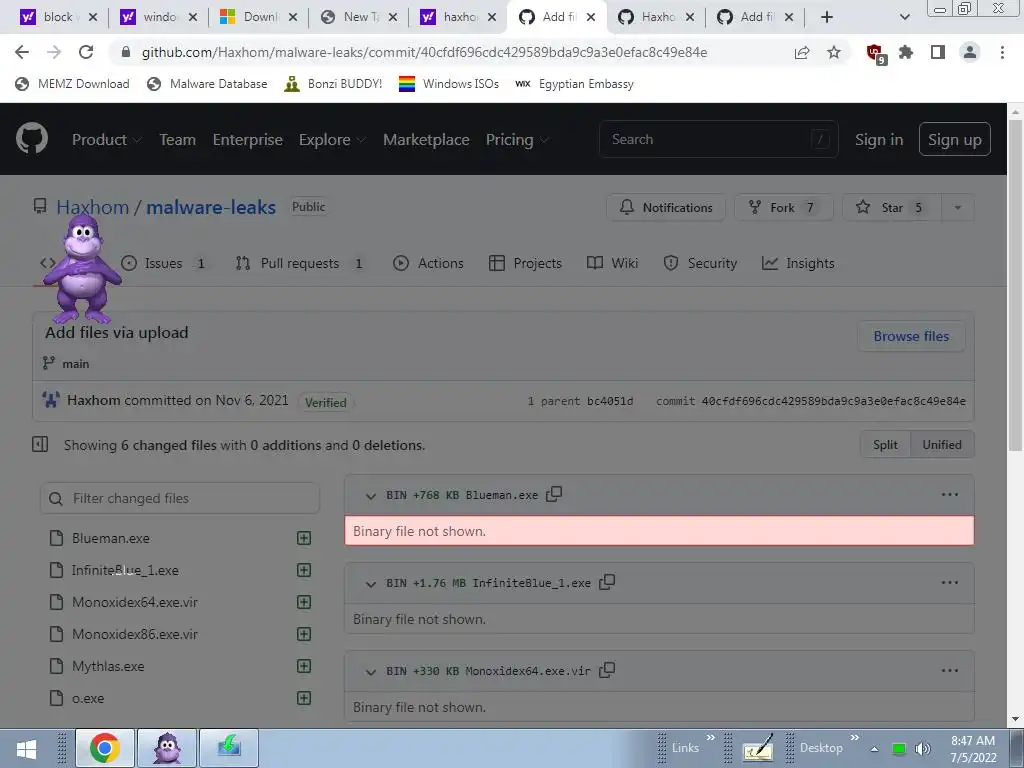Open the Bonzi BUDDY! bookmark

coord(333,84)
